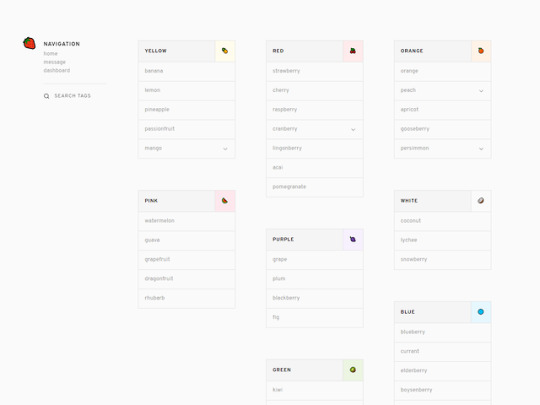Click the White card coconut icon
The width and height of the screenshot is (540, 405).
click(481, 201)
